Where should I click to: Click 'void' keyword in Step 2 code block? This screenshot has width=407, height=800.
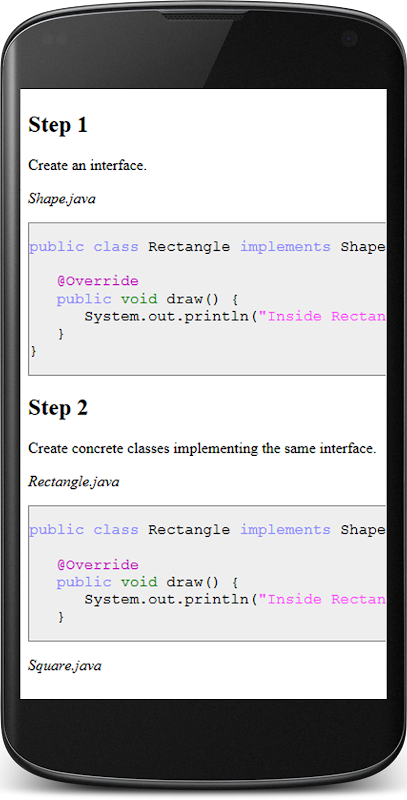(x=139, y=582)
